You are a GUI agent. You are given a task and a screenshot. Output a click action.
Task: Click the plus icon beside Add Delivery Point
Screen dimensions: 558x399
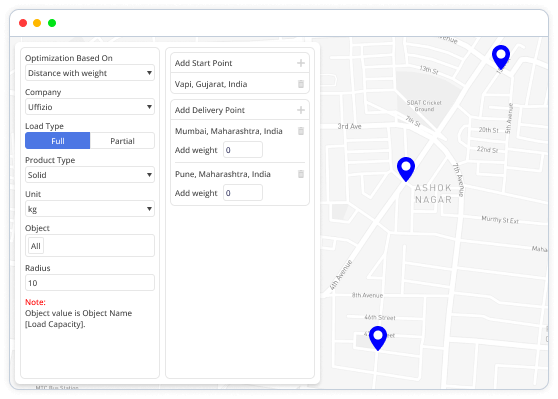[x=301, y=110]
